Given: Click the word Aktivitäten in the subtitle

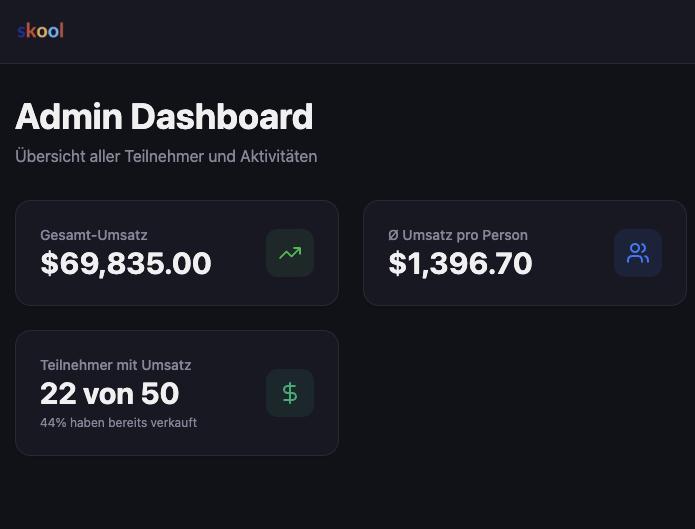Looking at the screenshot, I should pyautogui.click(x=279, y=157).
